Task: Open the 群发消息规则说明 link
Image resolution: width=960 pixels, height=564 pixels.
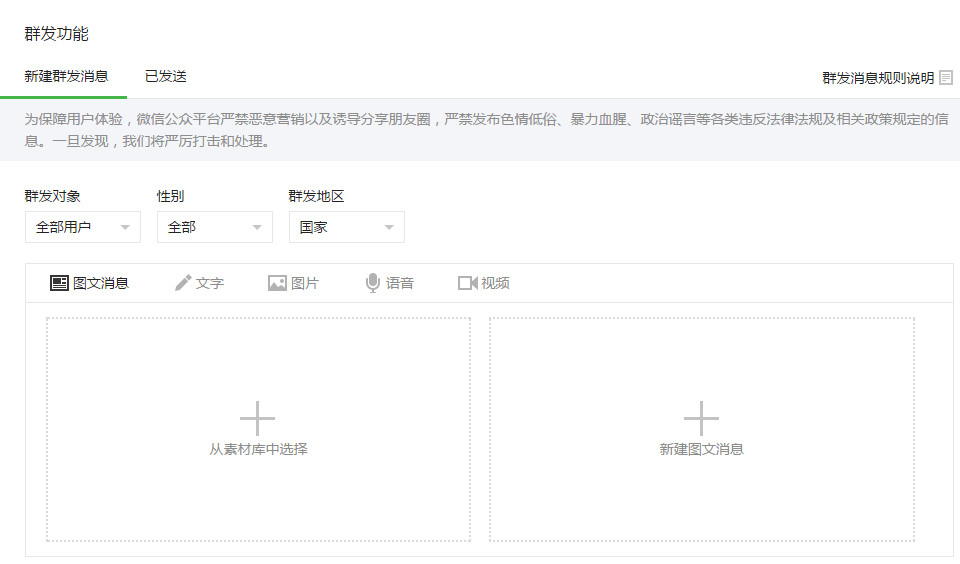Action: [x=878, y=78]
